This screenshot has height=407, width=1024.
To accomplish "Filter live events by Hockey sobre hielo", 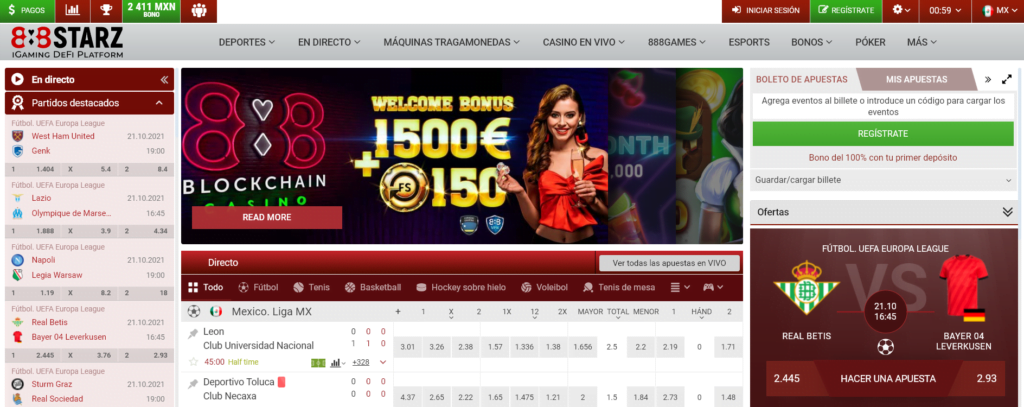I will coord(460,287).
